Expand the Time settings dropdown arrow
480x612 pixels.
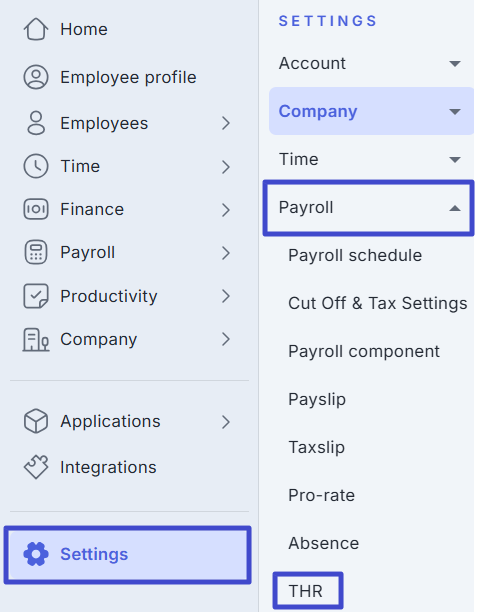click(455, 160)
